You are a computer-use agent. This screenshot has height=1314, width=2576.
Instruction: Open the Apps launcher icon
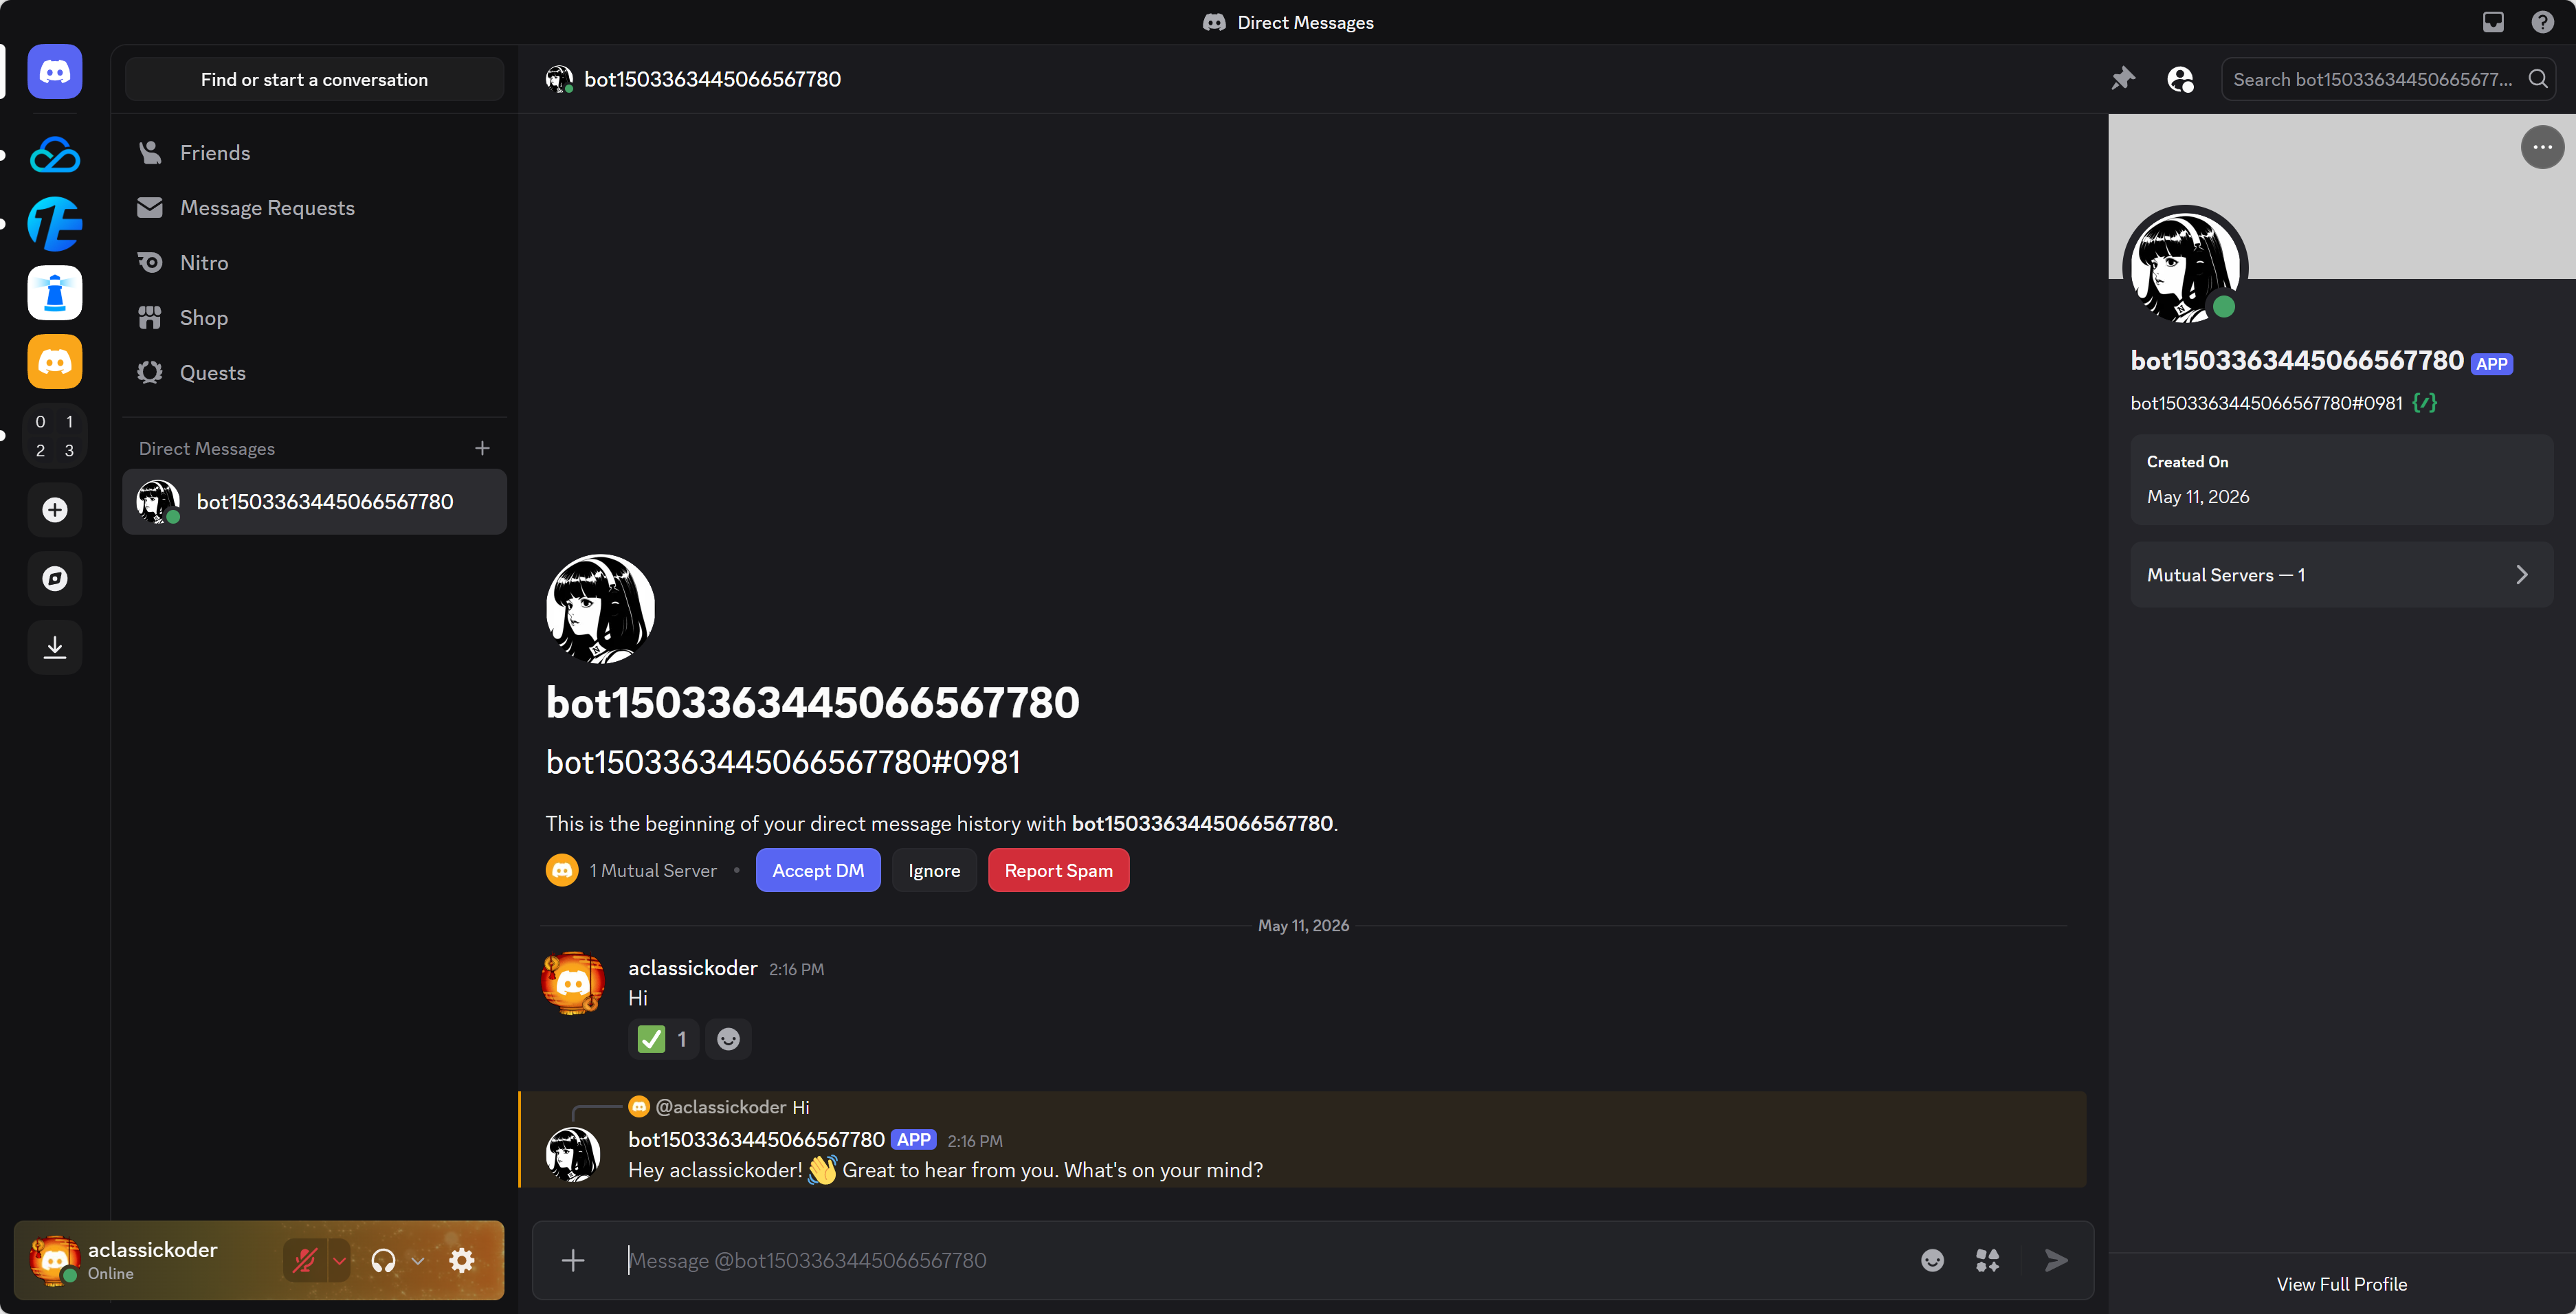(x=1988, y=1260)
